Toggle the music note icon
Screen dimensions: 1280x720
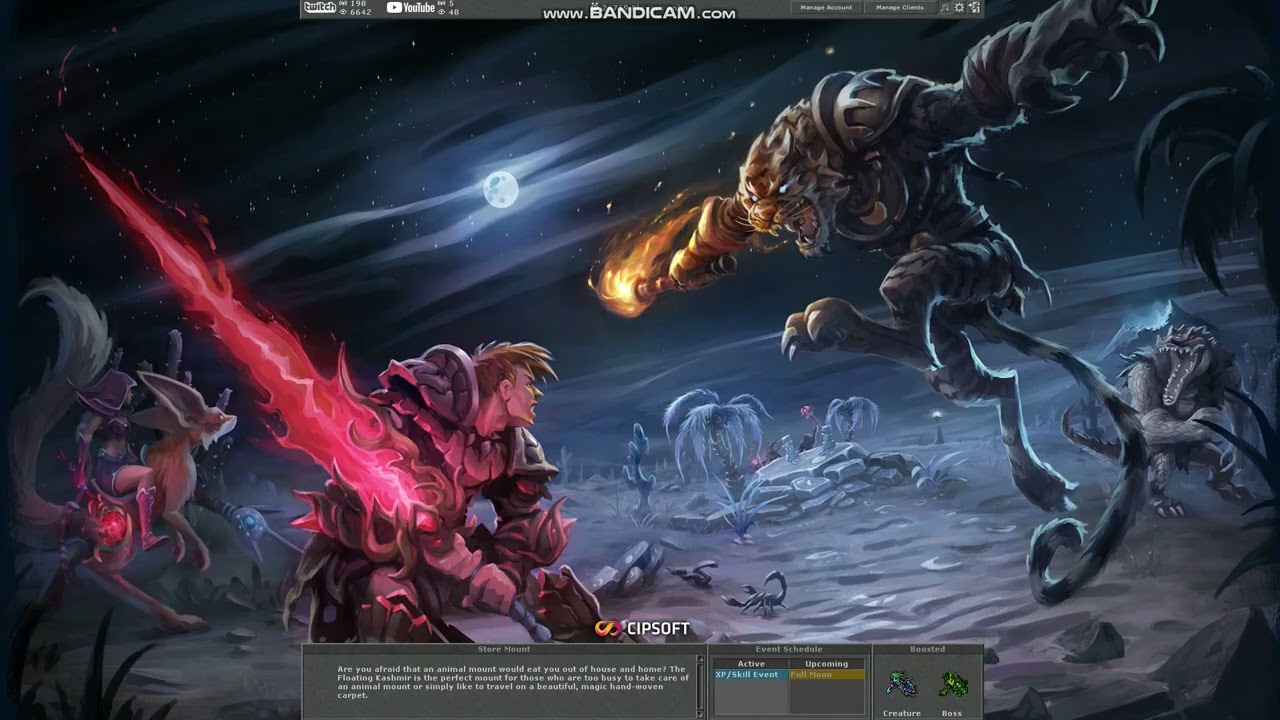pyautogui.click(x=945, y=7)
